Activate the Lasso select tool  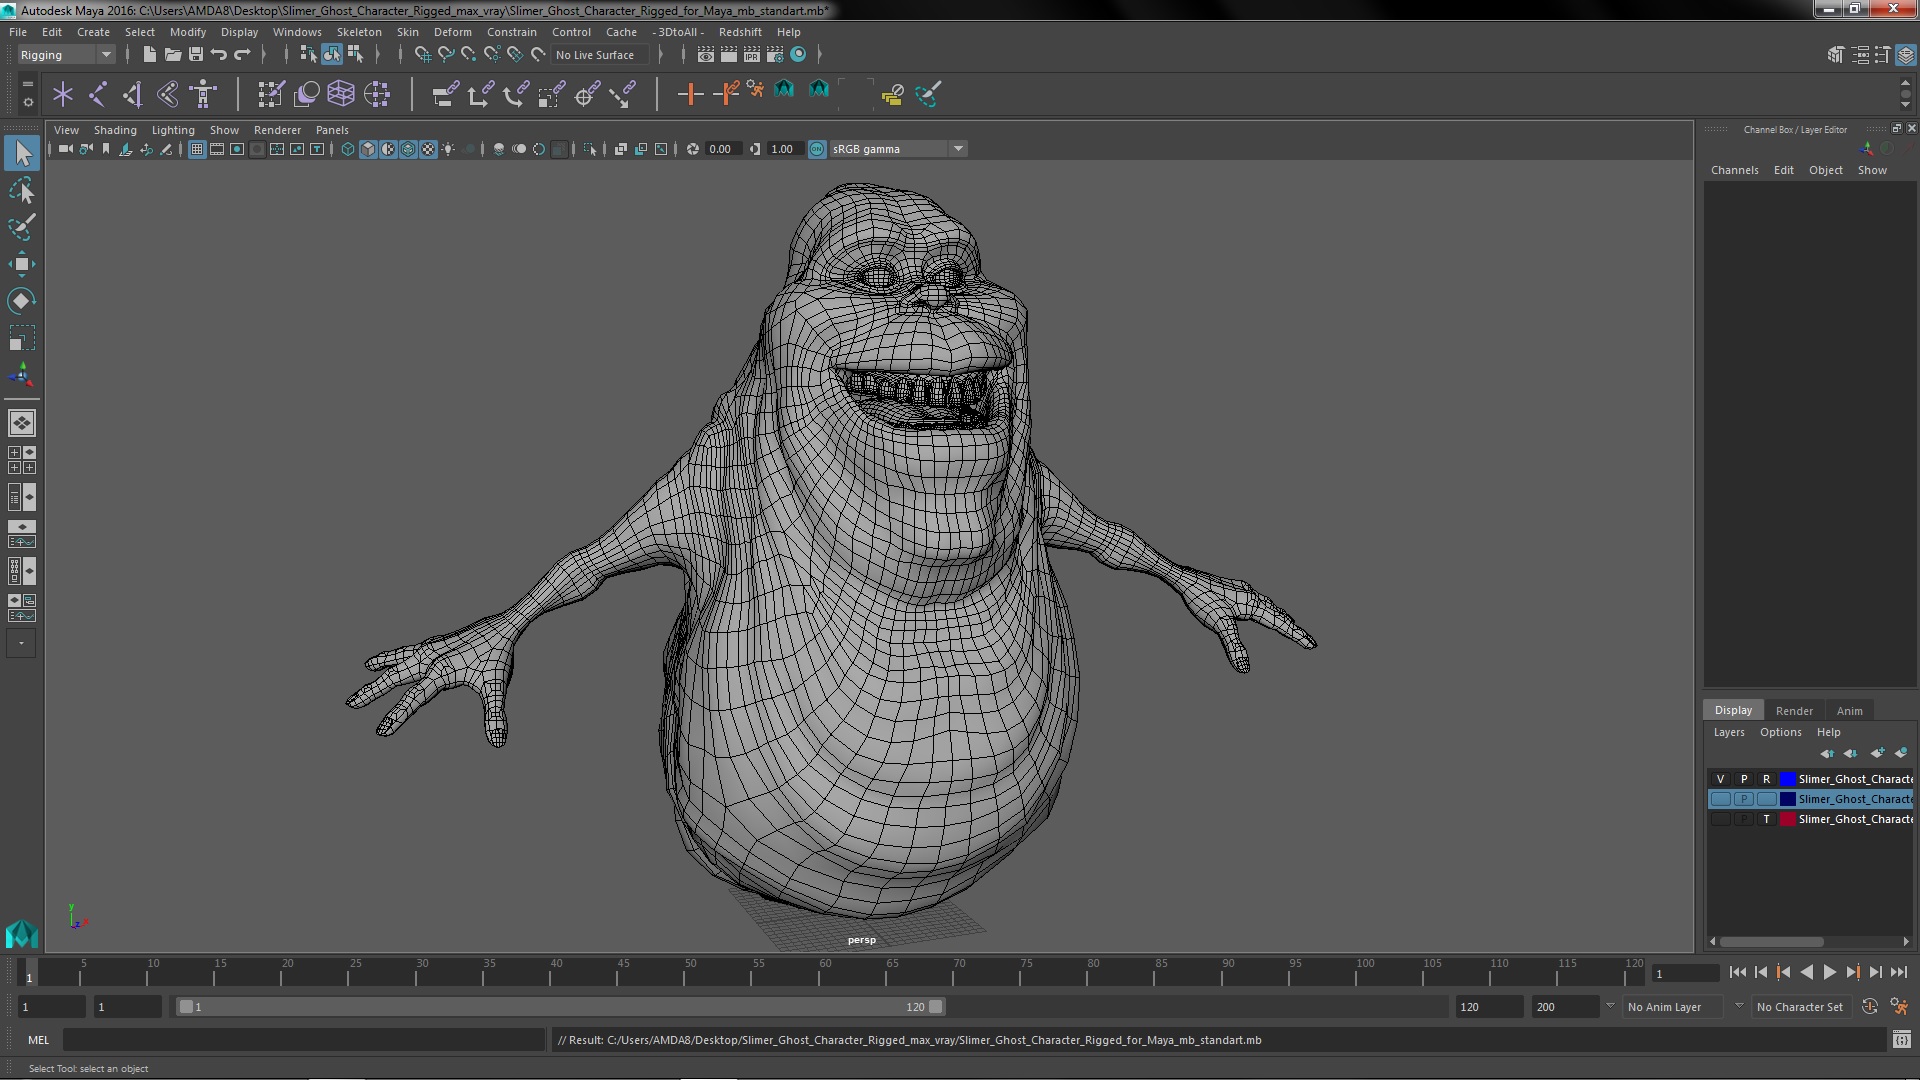(21, 190)
